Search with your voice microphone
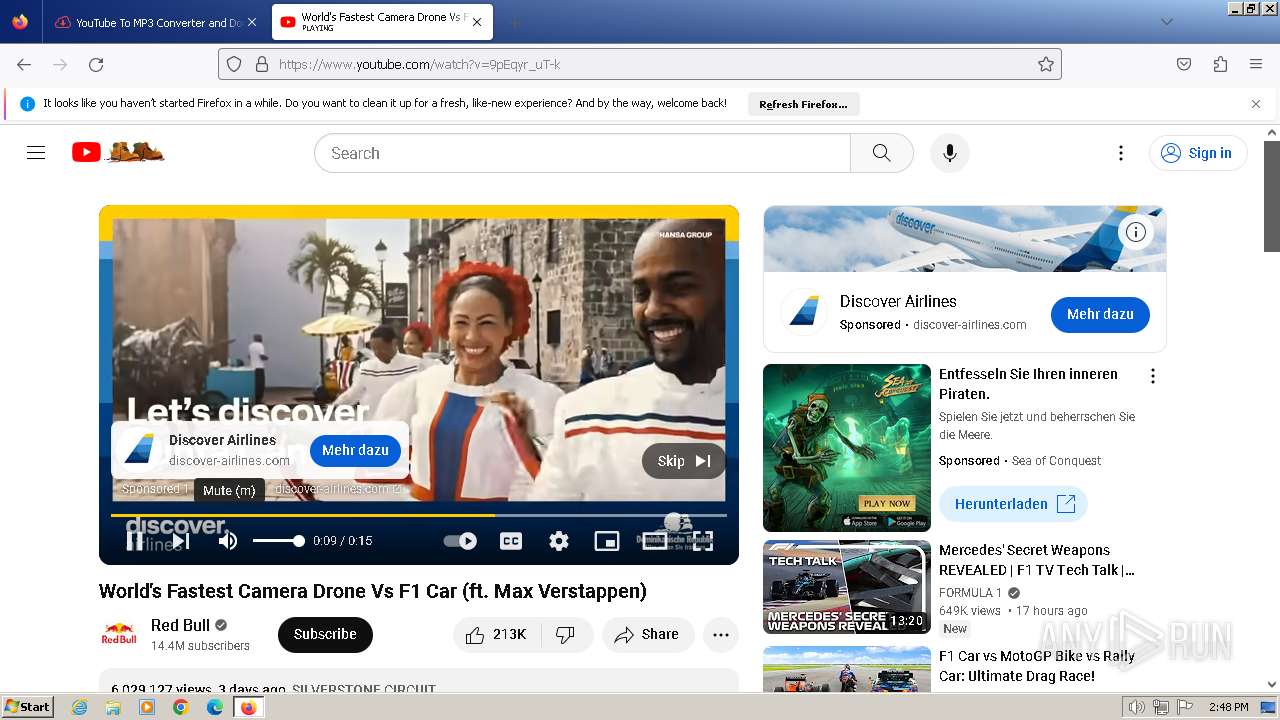Viewport: 1280px width, 720px height. pos(950,153)
